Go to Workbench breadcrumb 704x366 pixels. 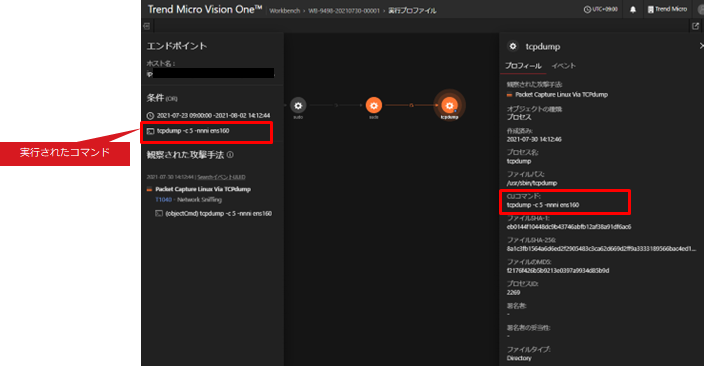pyautogui.click(x=285, y=11)
